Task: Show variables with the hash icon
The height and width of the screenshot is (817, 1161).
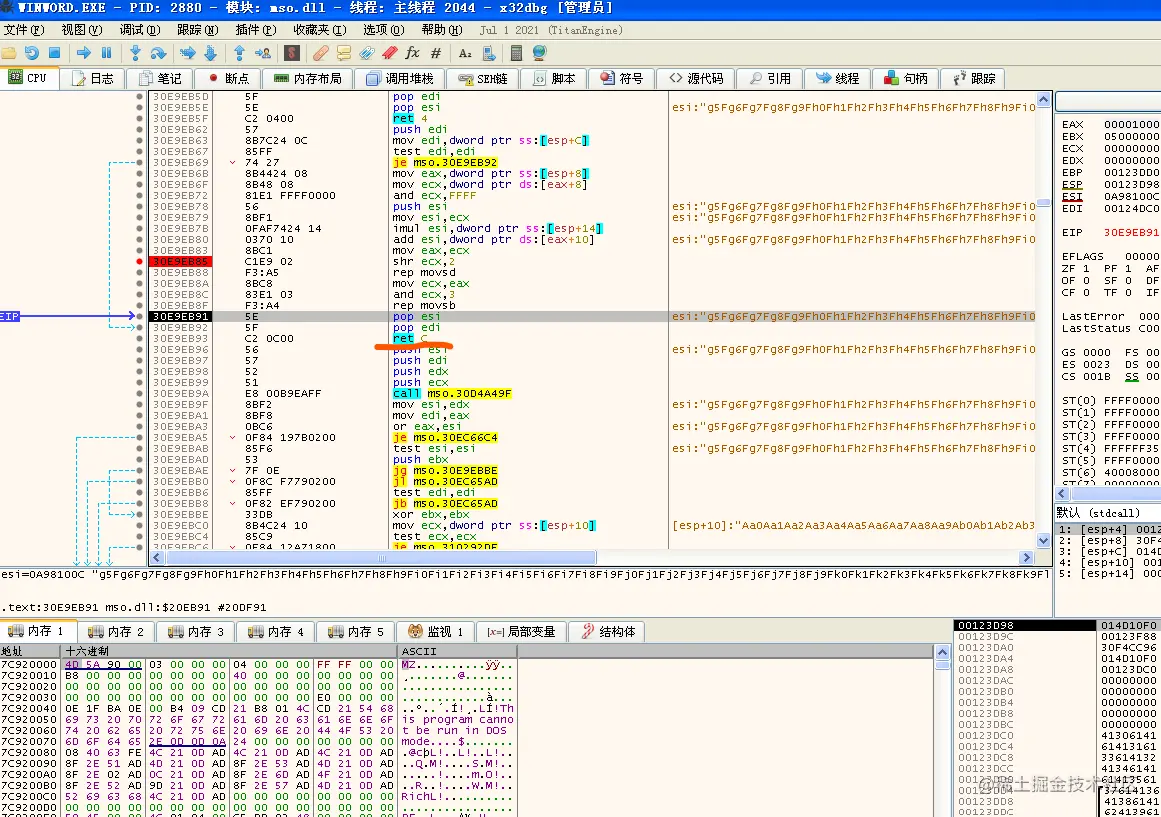Action: [x=435, y=53]
